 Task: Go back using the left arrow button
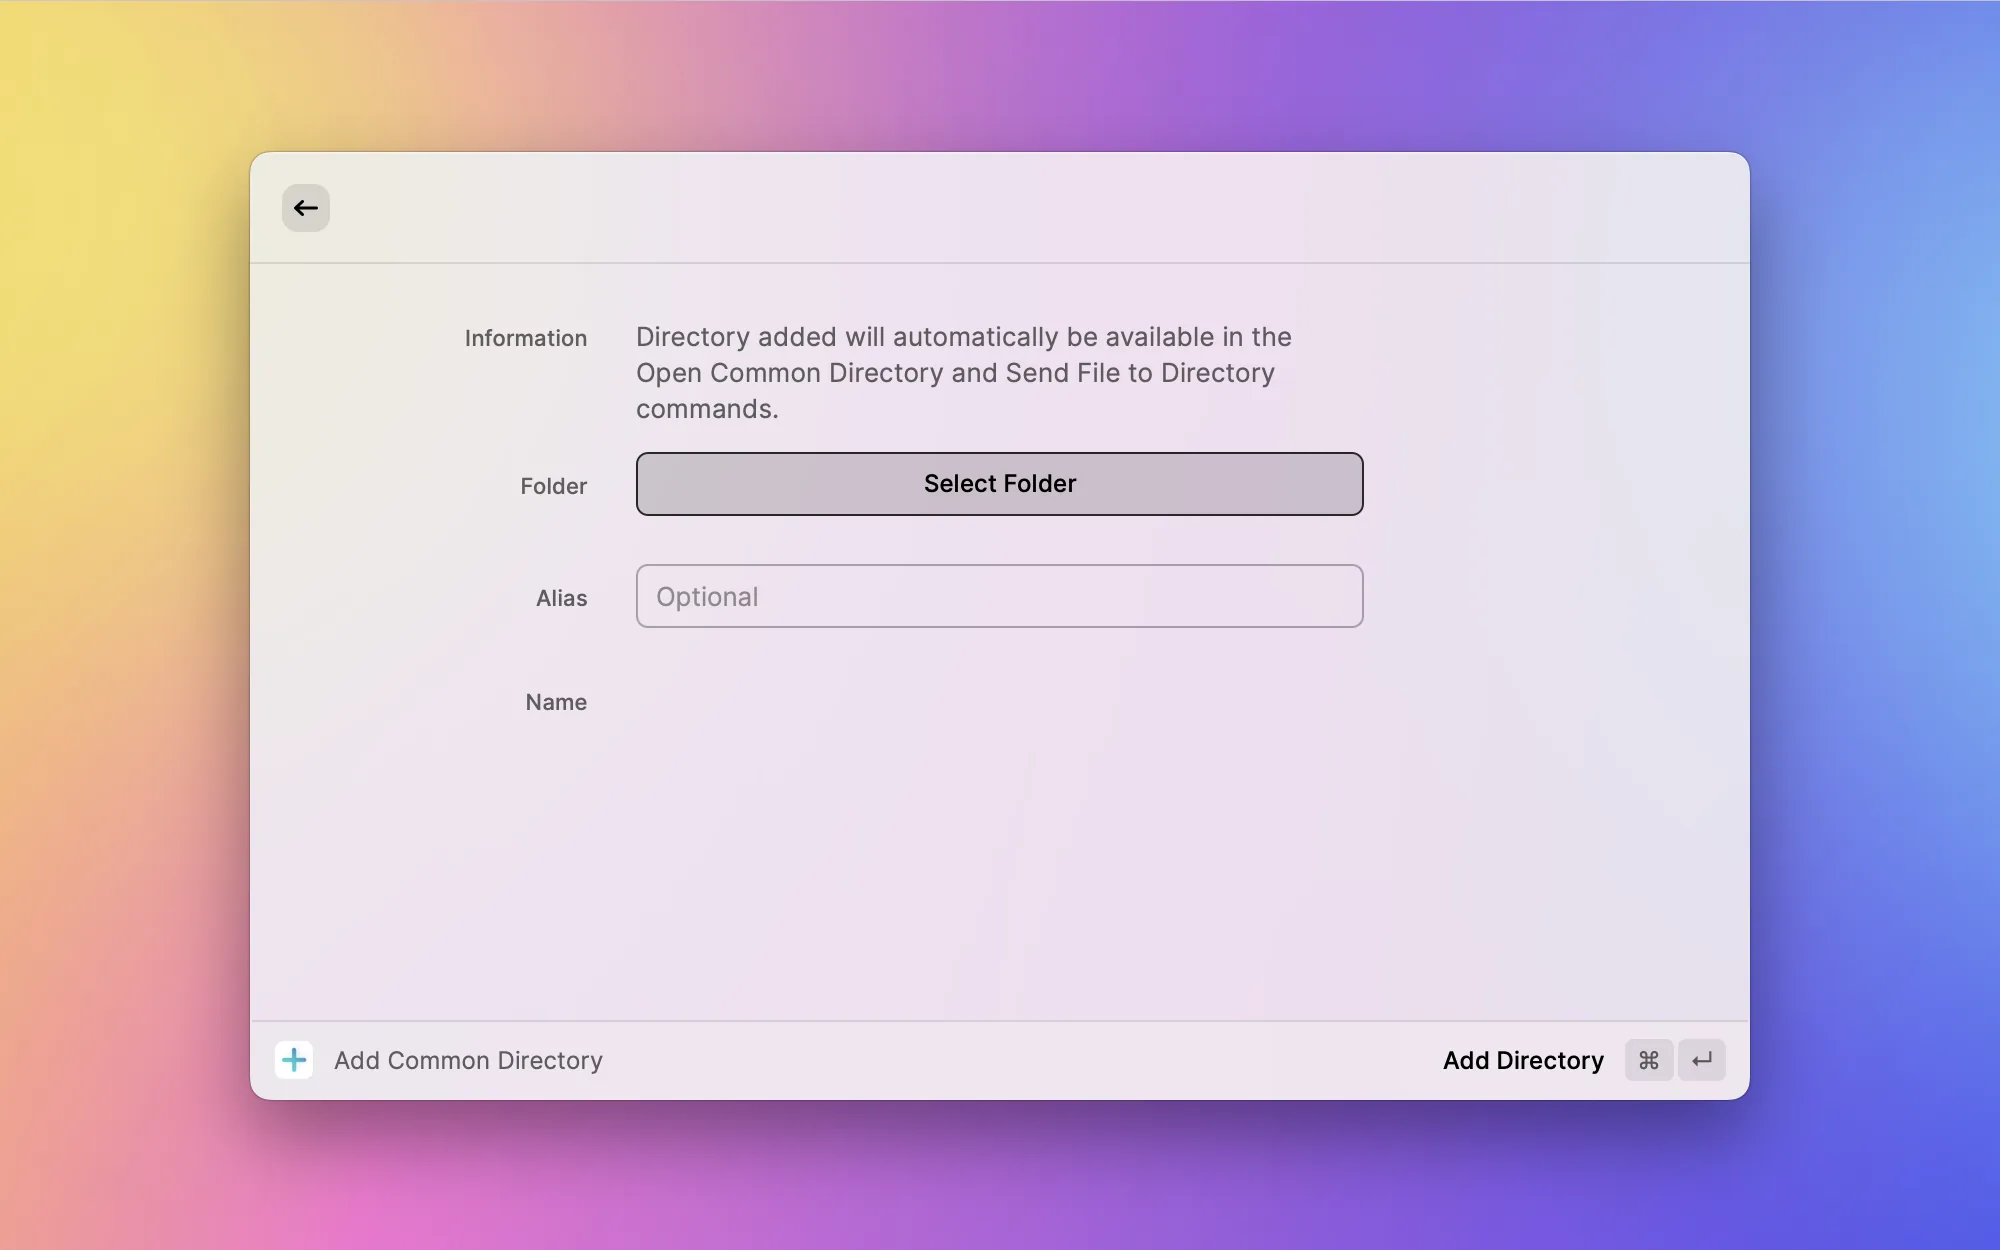tap(306, 208)
